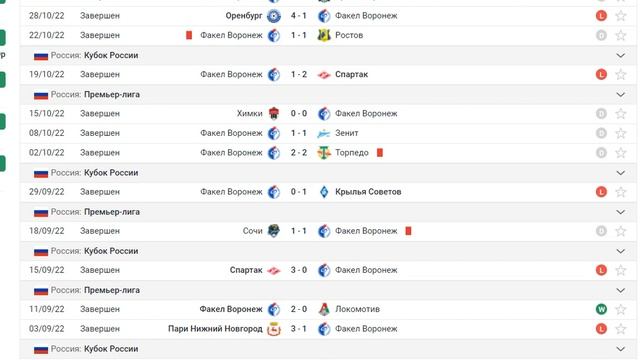Collapse Премьер-лига section above Химки match
640x360 pixels.
(621, 94)
